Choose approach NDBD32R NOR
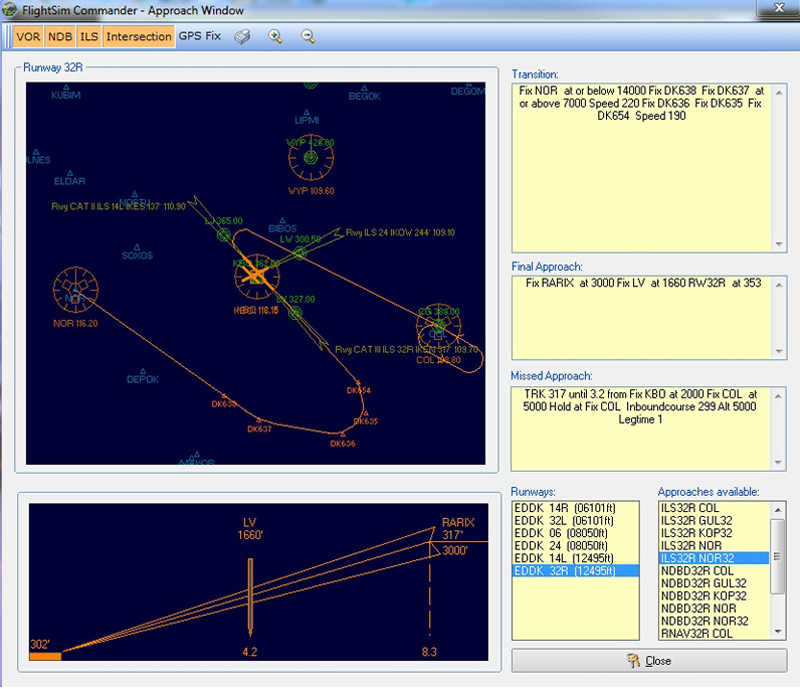Screen dimensions: 800x689 714,608
